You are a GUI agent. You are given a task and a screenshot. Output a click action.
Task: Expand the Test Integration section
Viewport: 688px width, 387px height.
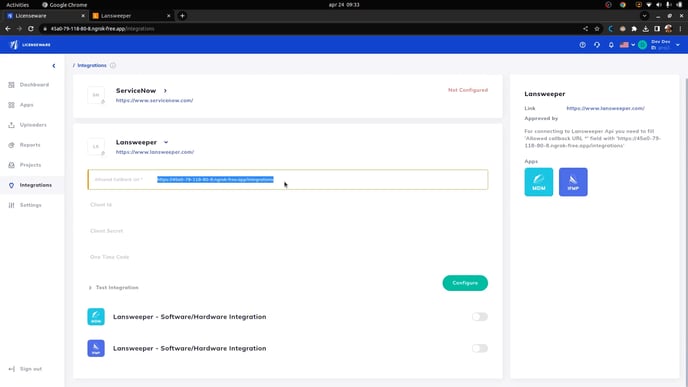point(114,287)
